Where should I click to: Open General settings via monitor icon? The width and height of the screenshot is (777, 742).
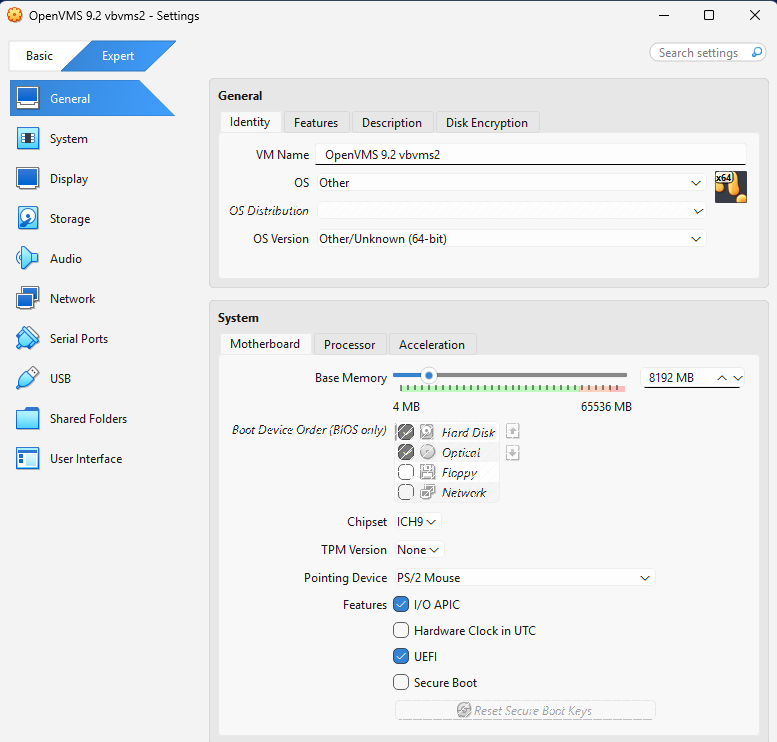pos(27,98)
